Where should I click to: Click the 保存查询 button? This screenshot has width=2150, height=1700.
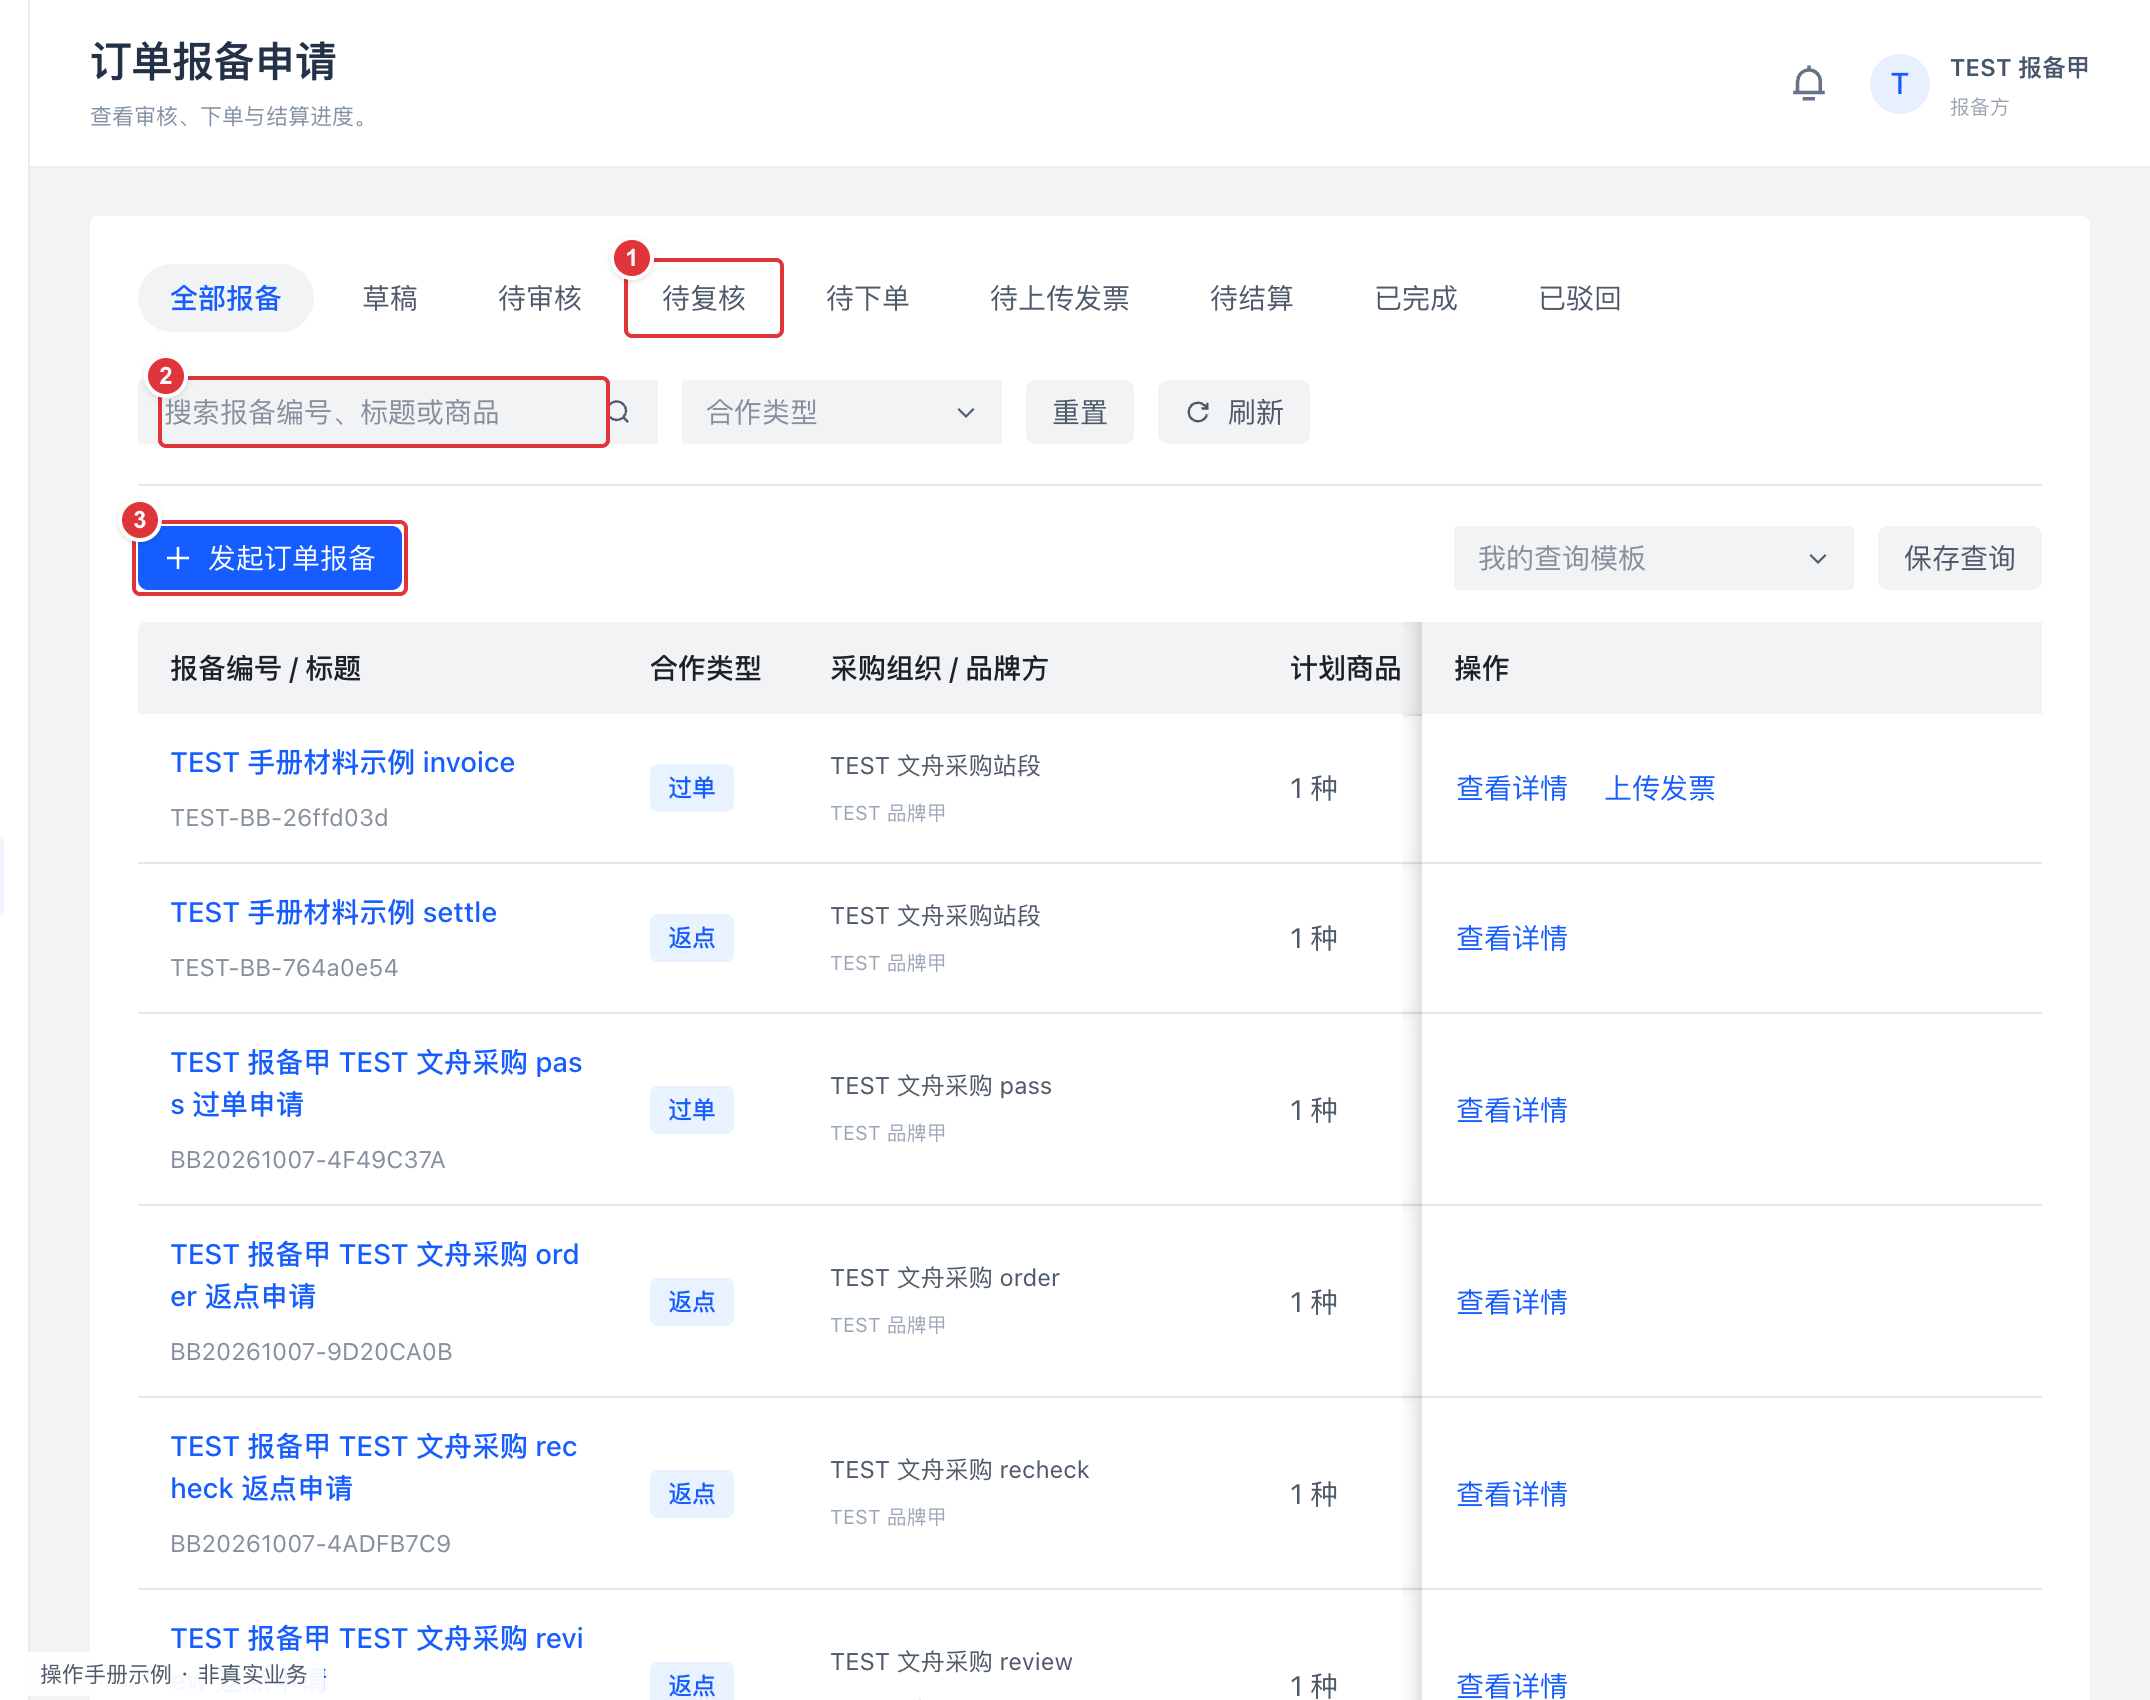[x=1960, y=558]
